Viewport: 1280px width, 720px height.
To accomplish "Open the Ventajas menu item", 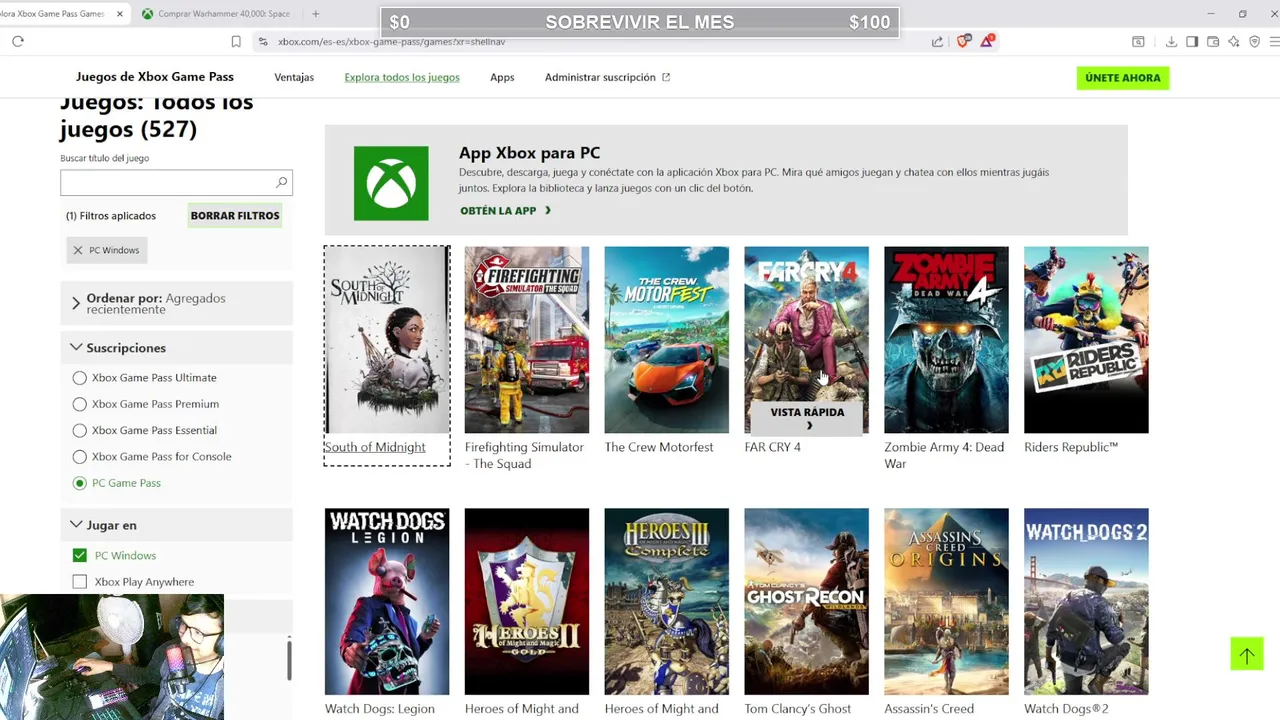I will pos(294,77).
